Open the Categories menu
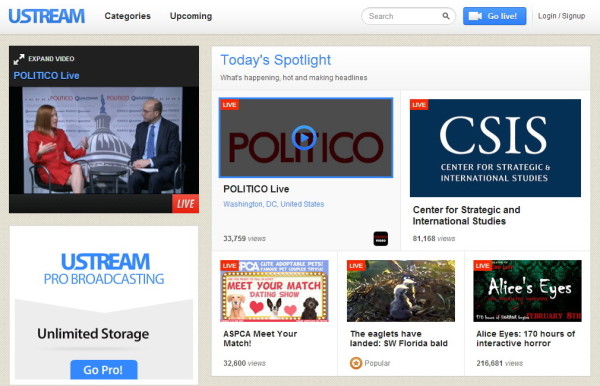 point(127,16)
